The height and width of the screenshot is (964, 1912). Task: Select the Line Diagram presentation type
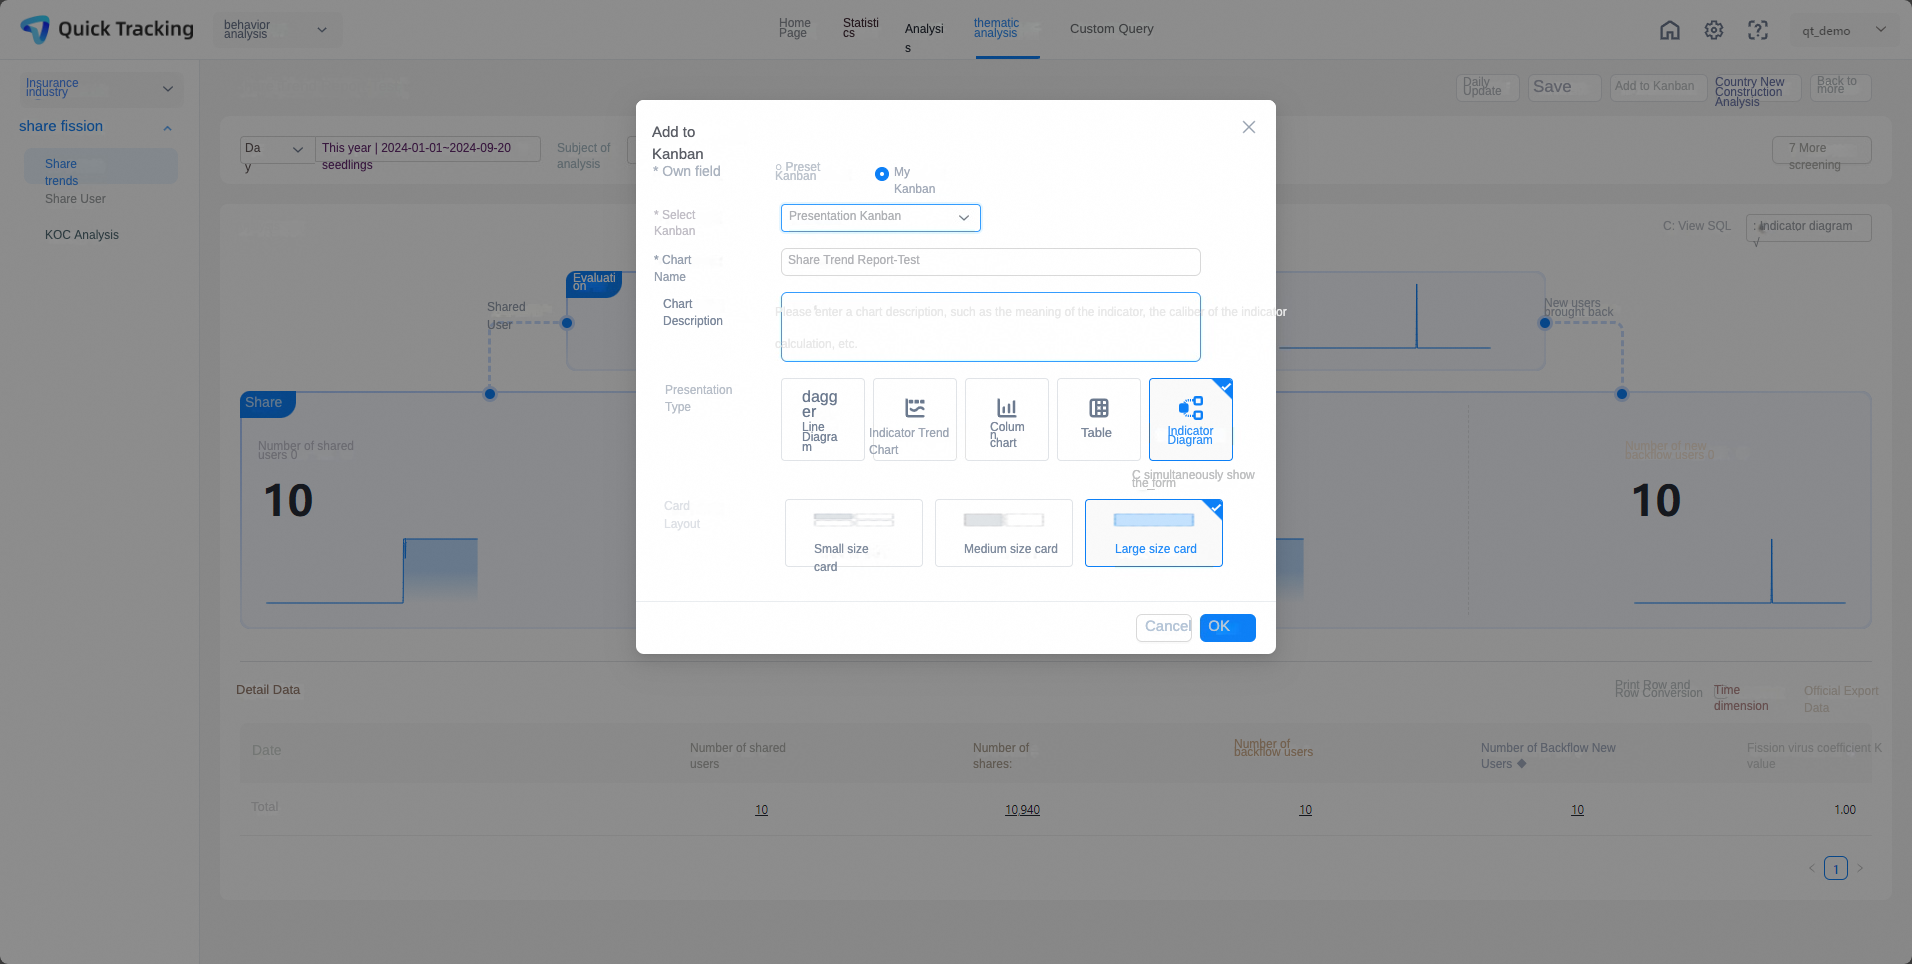click(823, 419)
